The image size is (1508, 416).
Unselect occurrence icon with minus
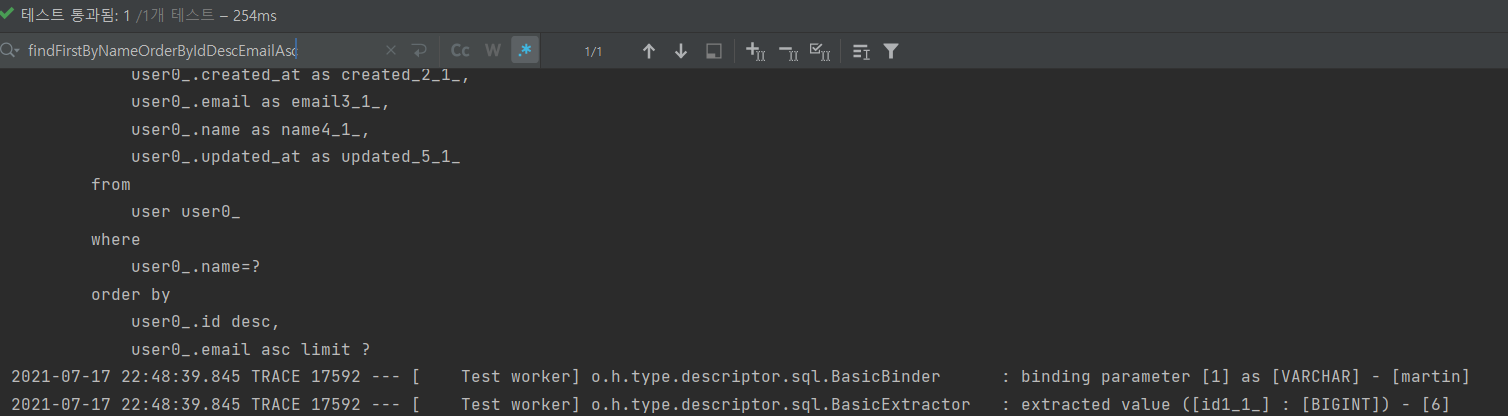pyautogui.click(x=788, y=51)
